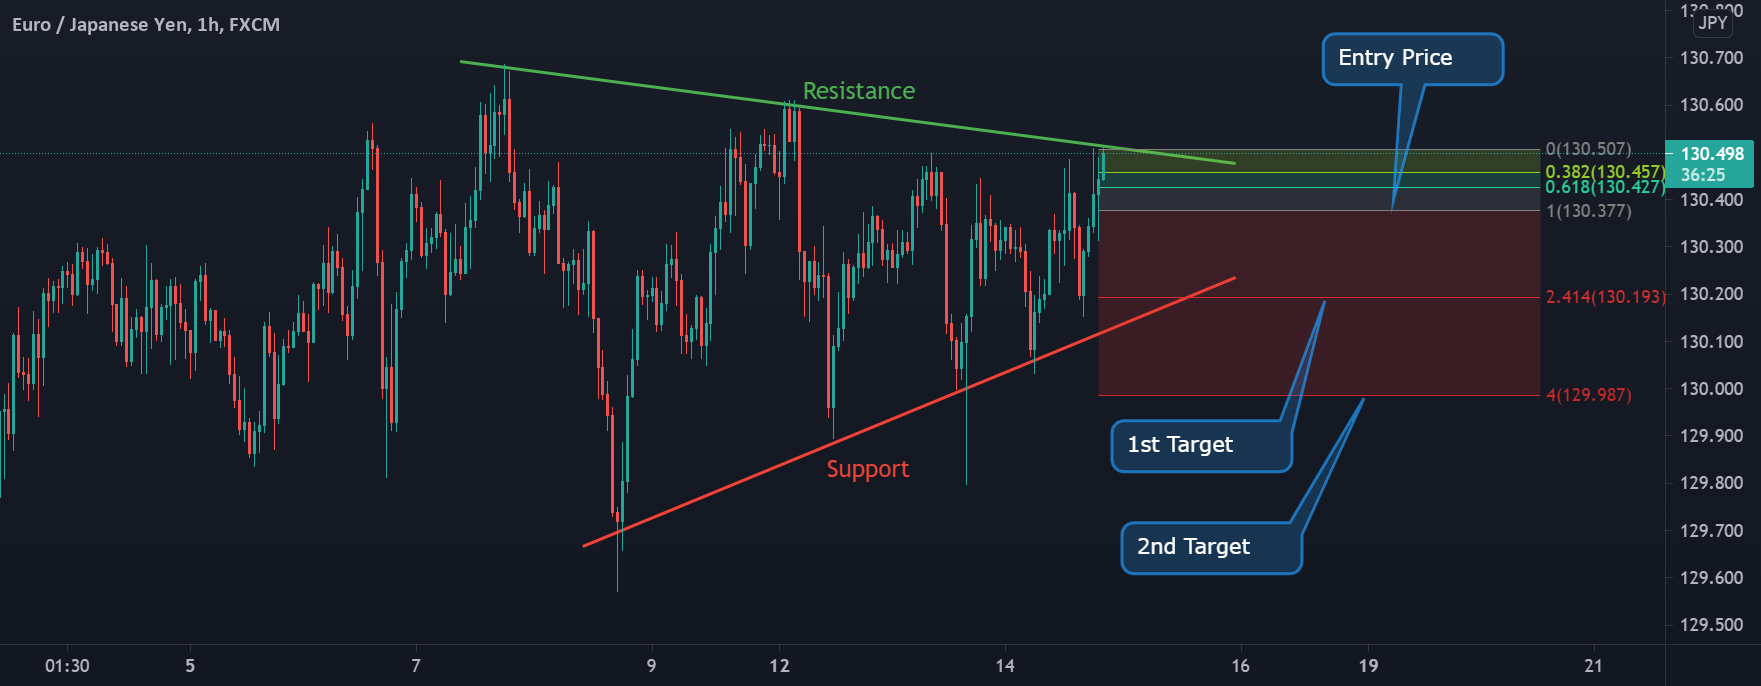Click the 130.700 price axis label
The image size is (1761, 686).
coord(1712,58)
